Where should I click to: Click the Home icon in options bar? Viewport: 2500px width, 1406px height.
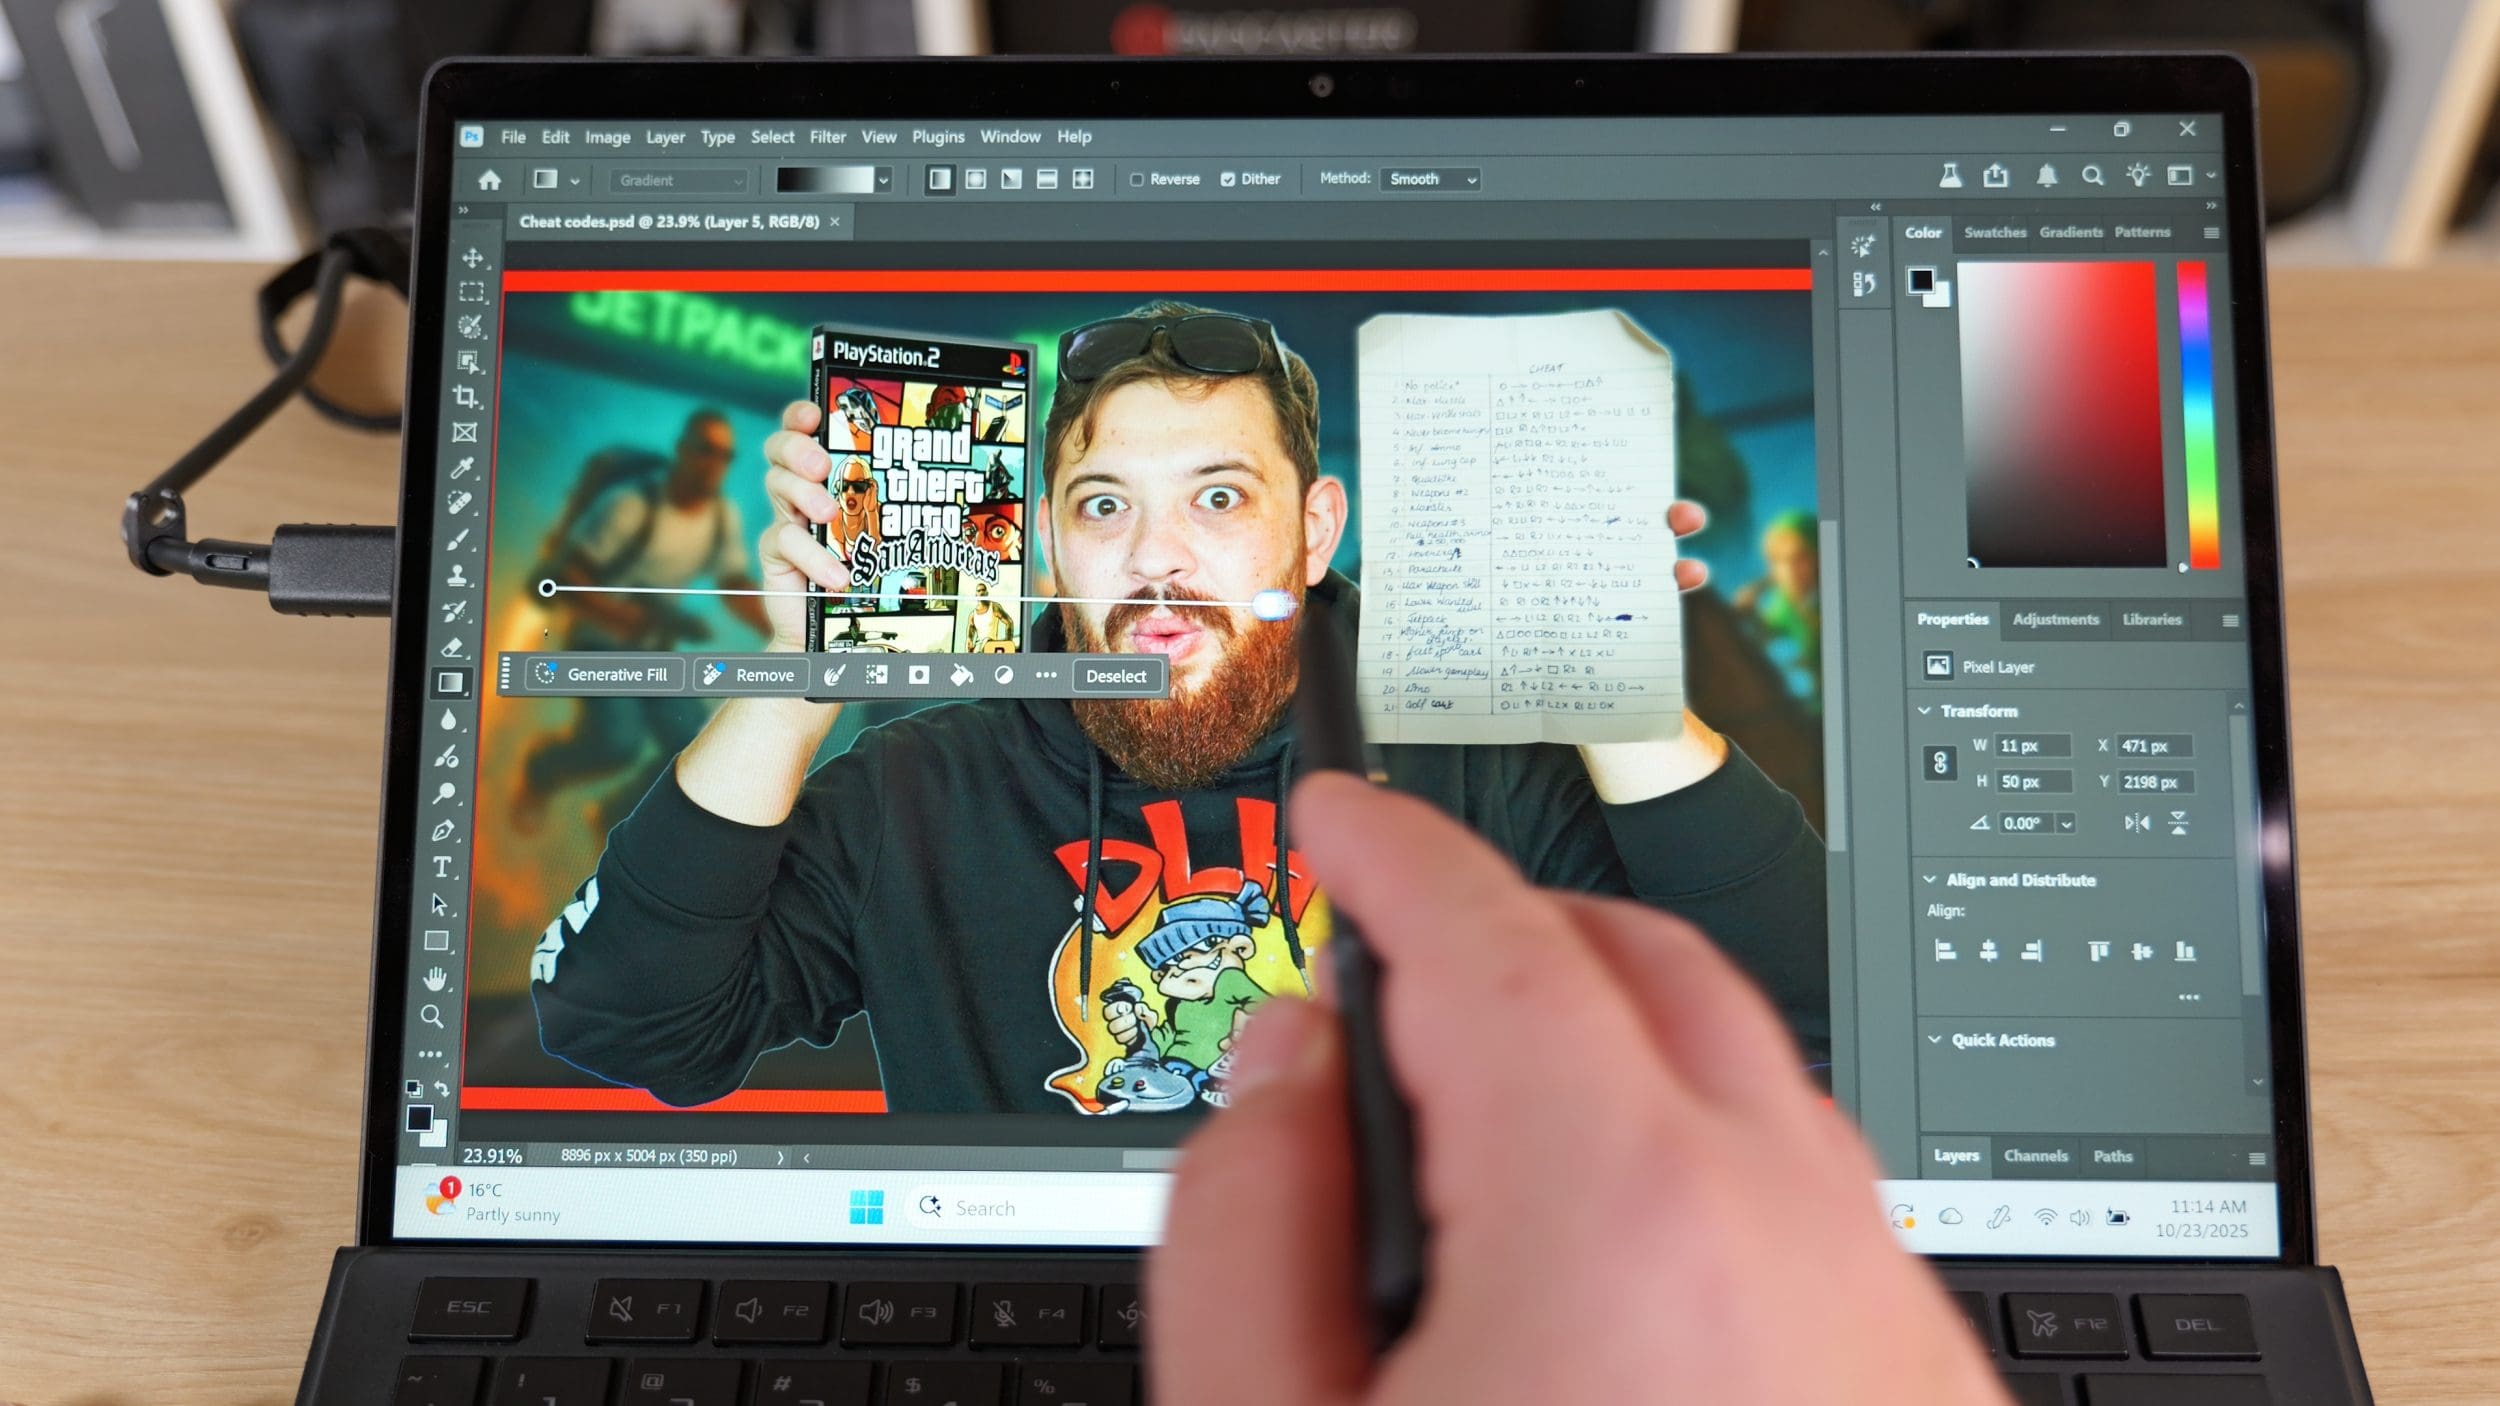tap(489, 180)
